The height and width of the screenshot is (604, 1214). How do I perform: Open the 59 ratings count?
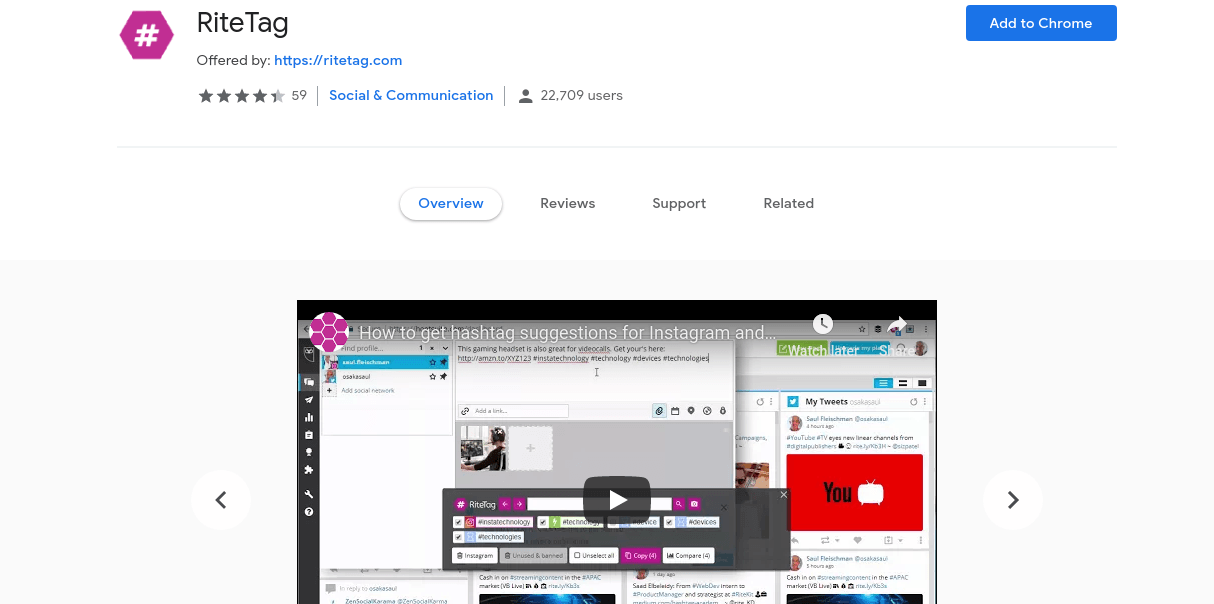click(299, 96)
